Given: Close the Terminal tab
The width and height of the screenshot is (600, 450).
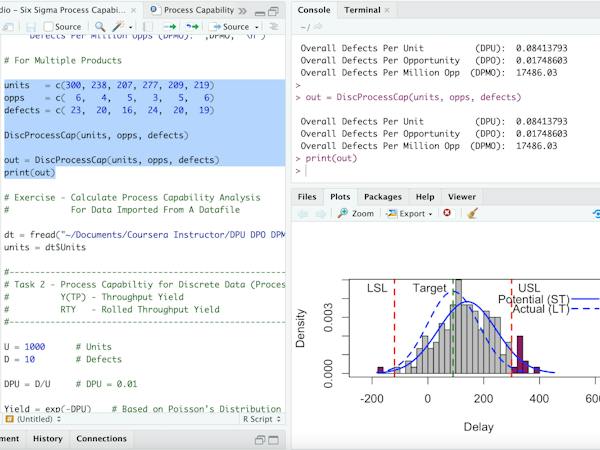Looking at the screenshot, I should 387,10.
